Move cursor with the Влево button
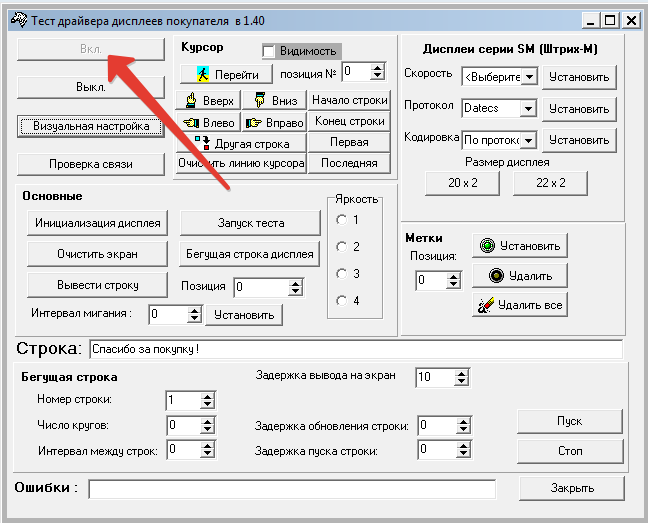Image resolution: width=648 pixels, height=523 pixels. coord(209,122)
